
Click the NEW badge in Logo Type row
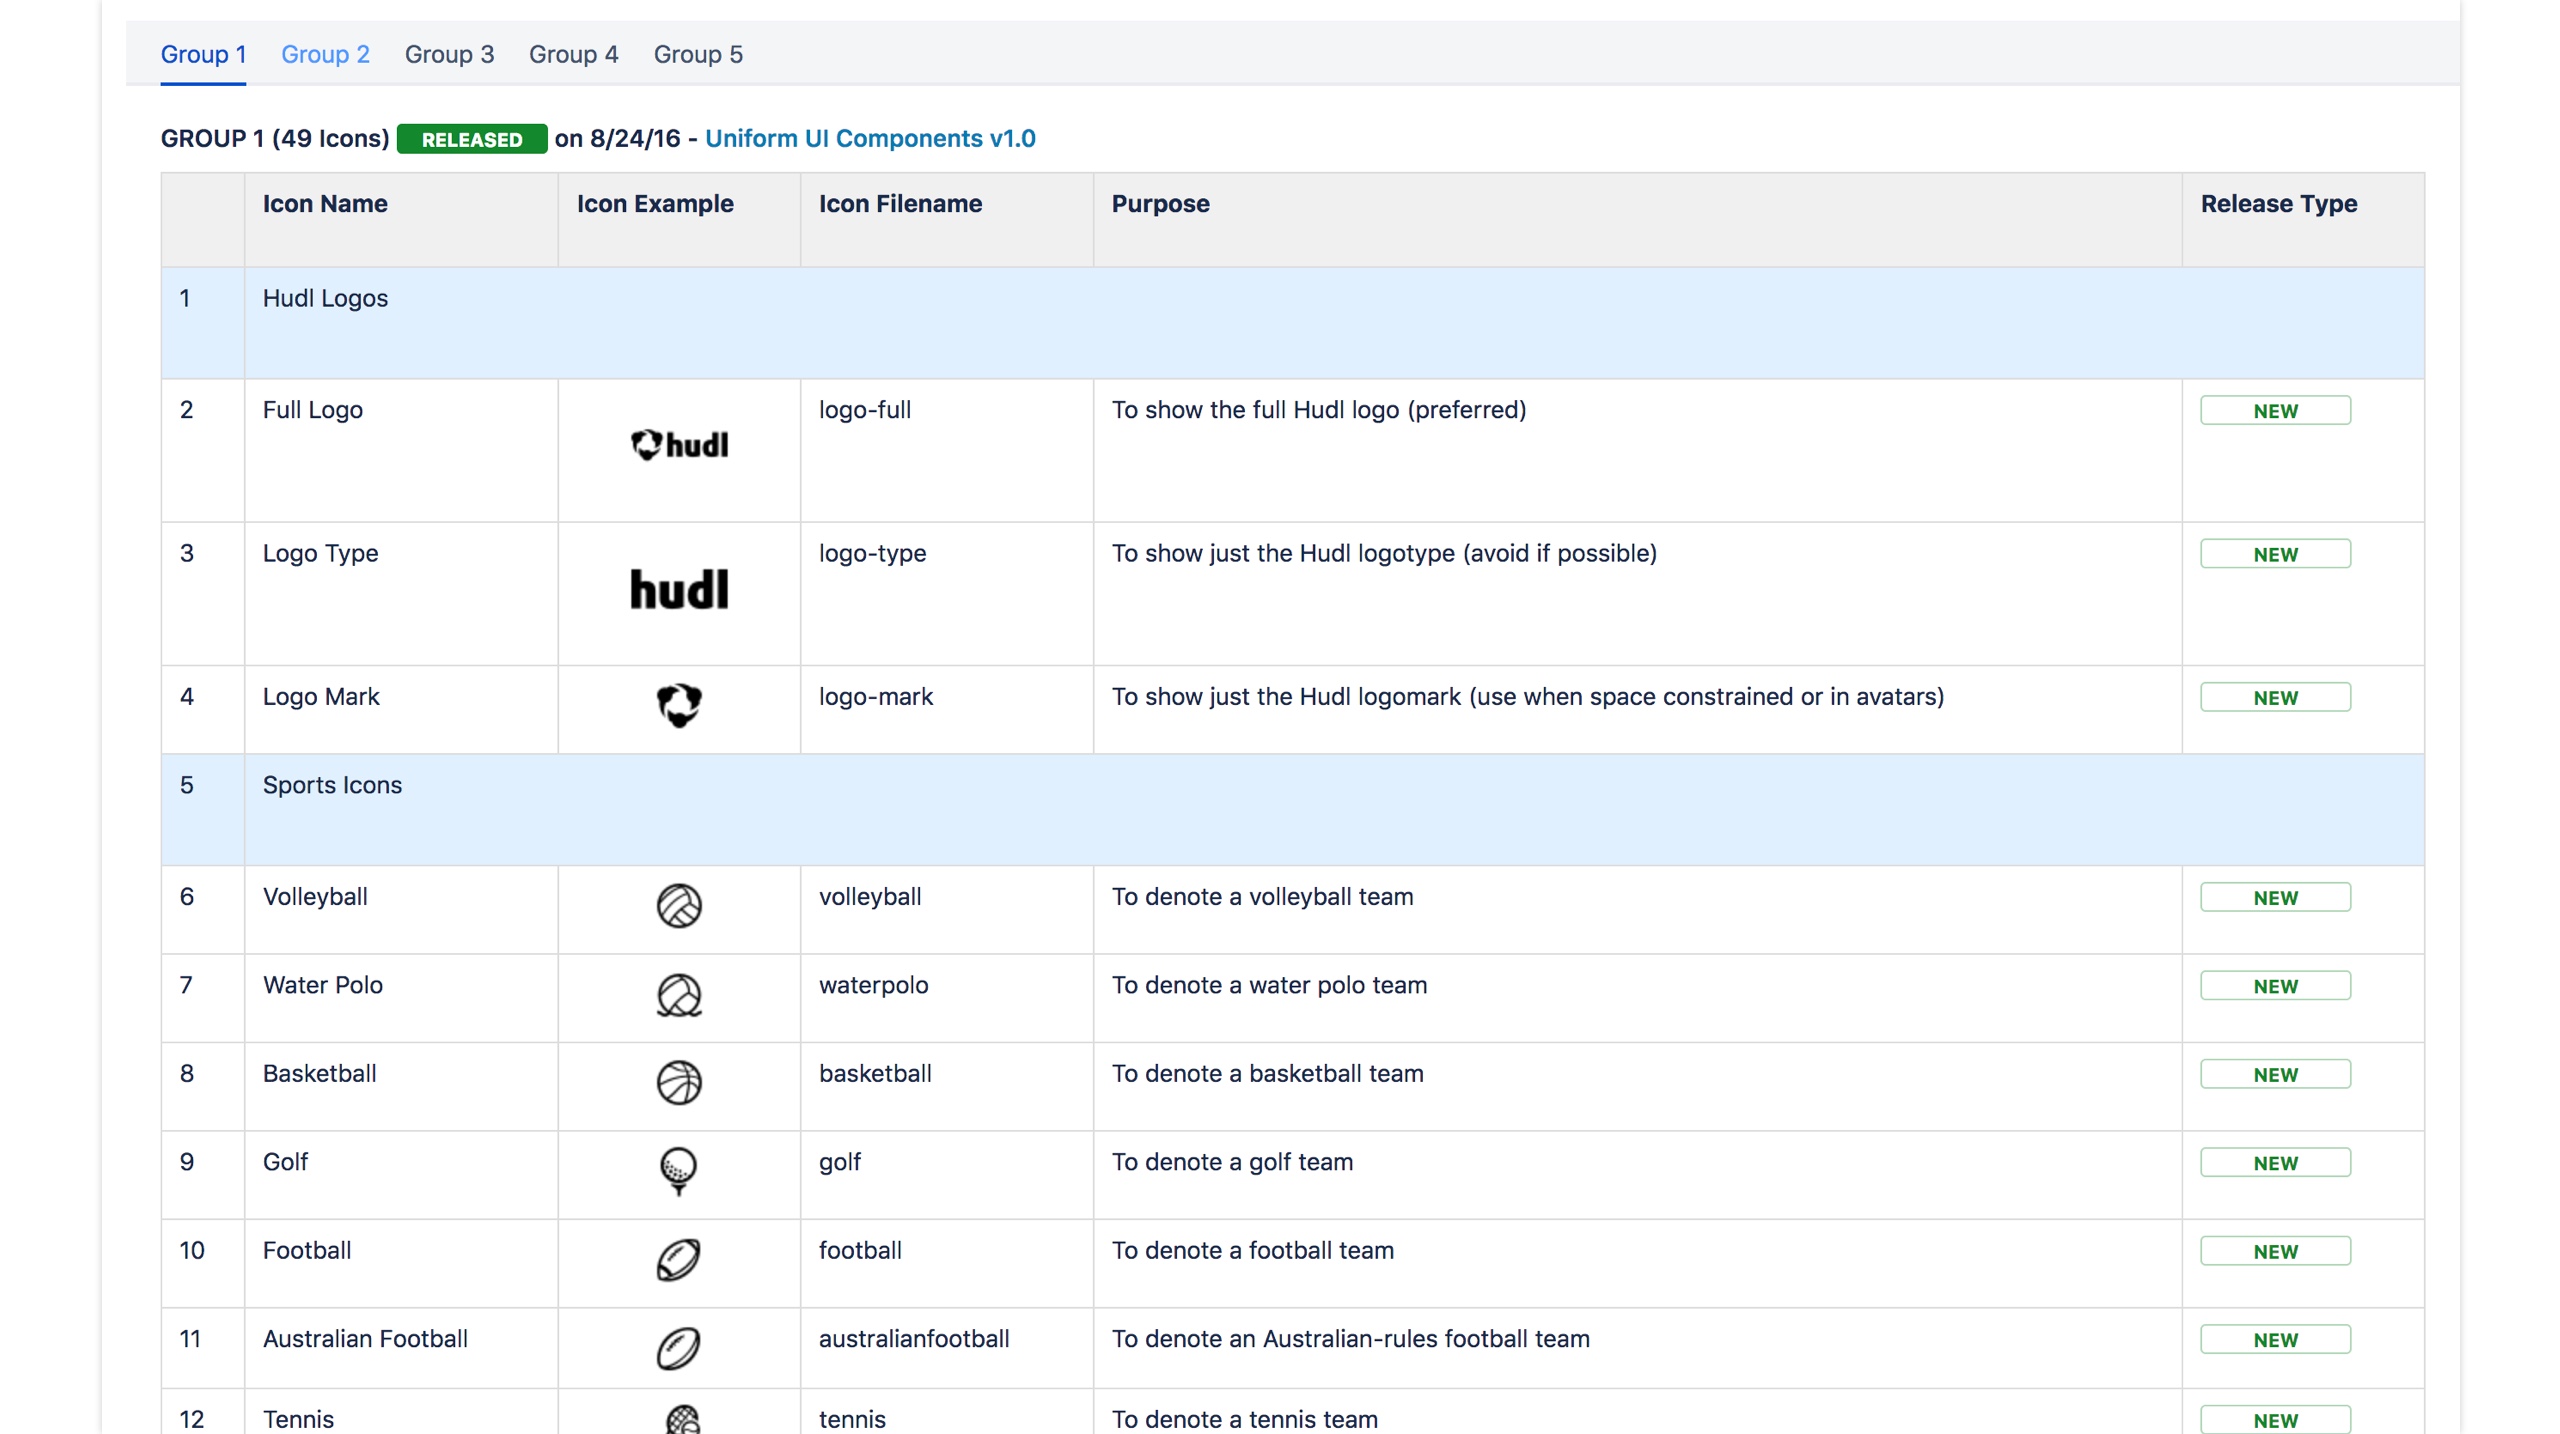[x=2275, y=554]
